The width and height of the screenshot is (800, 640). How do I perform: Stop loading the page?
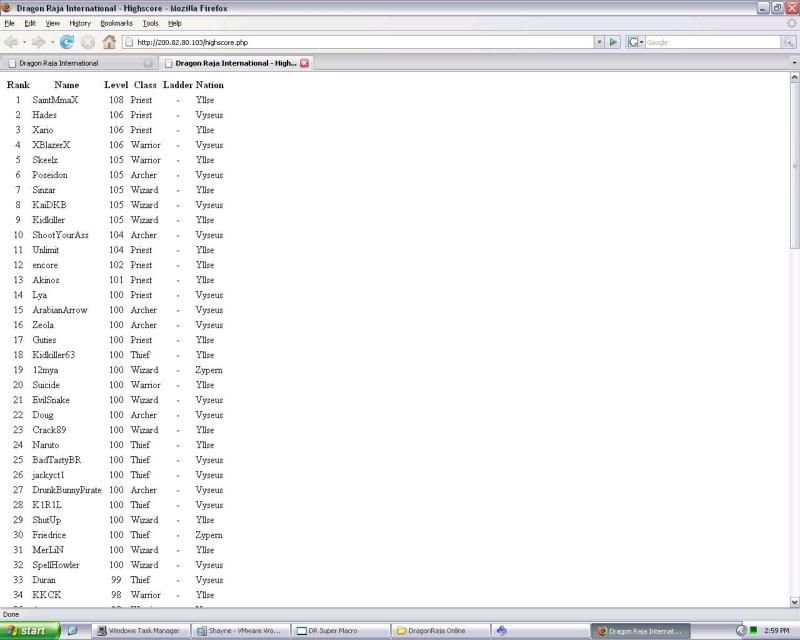(88, 42)
